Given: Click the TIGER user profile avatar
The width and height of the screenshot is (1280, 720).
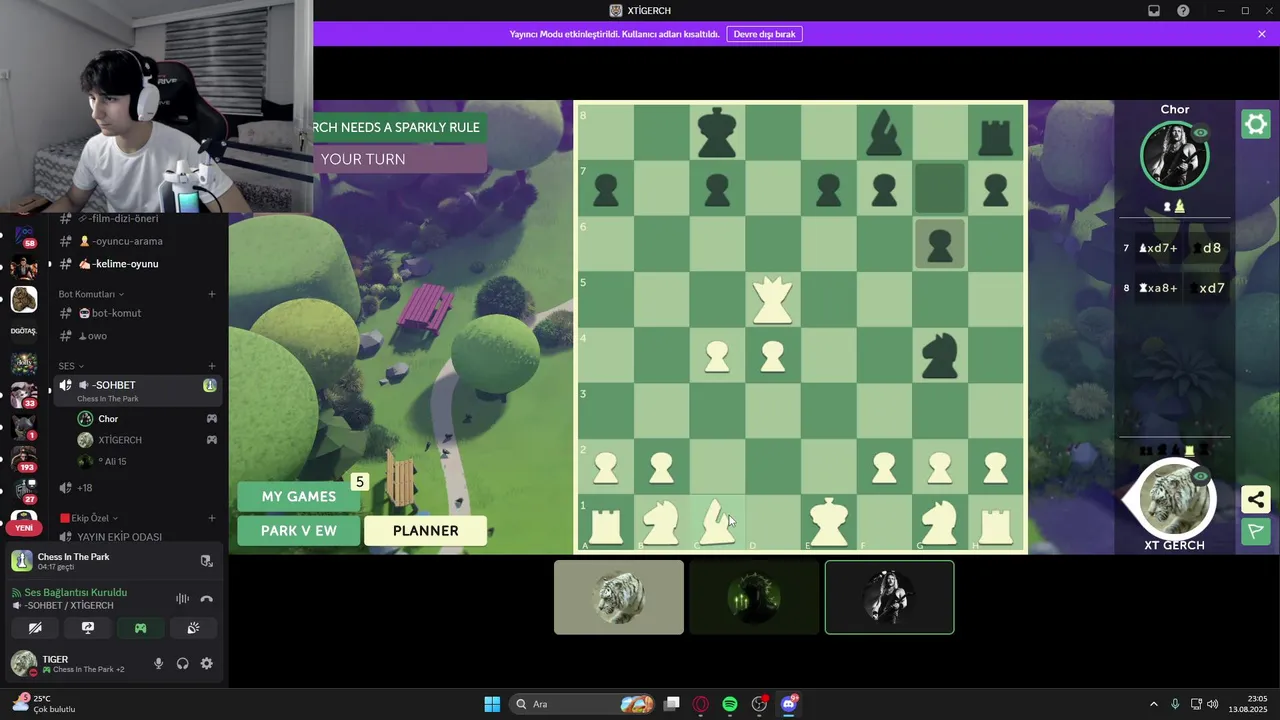Looking at the screenshot, I should pyautogui.click(x=24, y=663).
